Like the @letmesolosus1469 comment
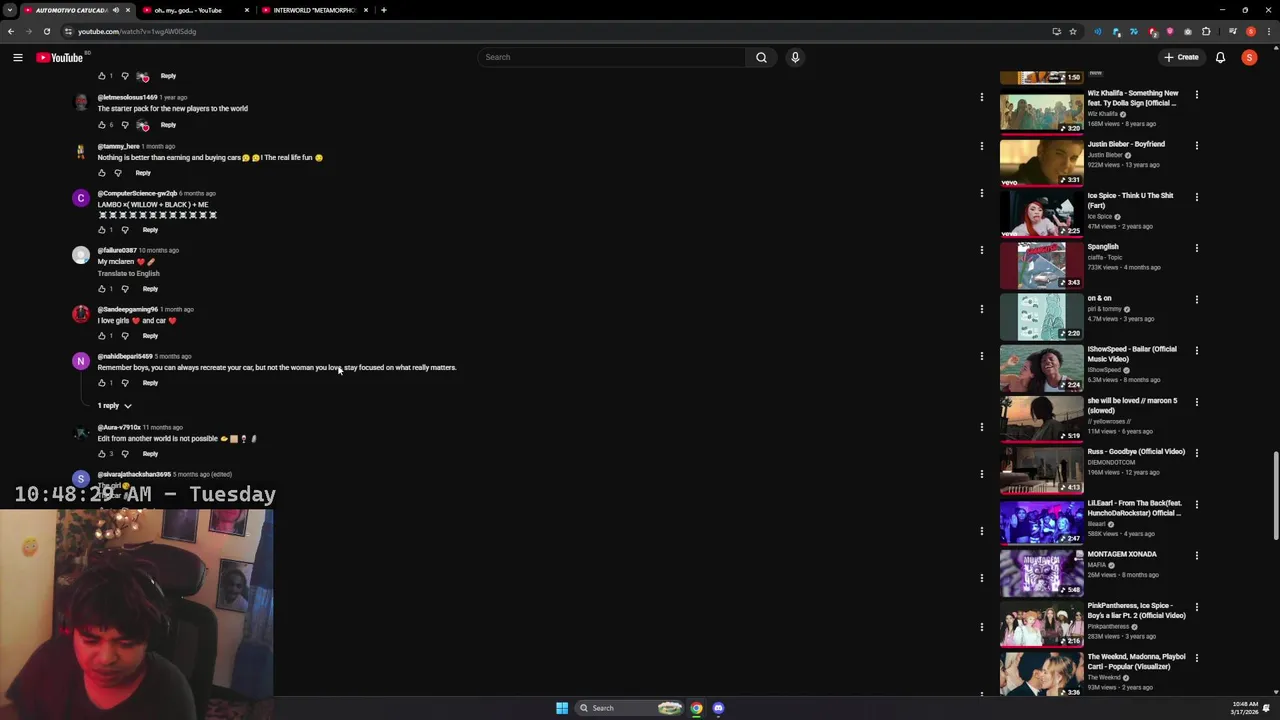Image resolution: width=1280 pixels, height=720 pixels. click(x=101, y=125)
